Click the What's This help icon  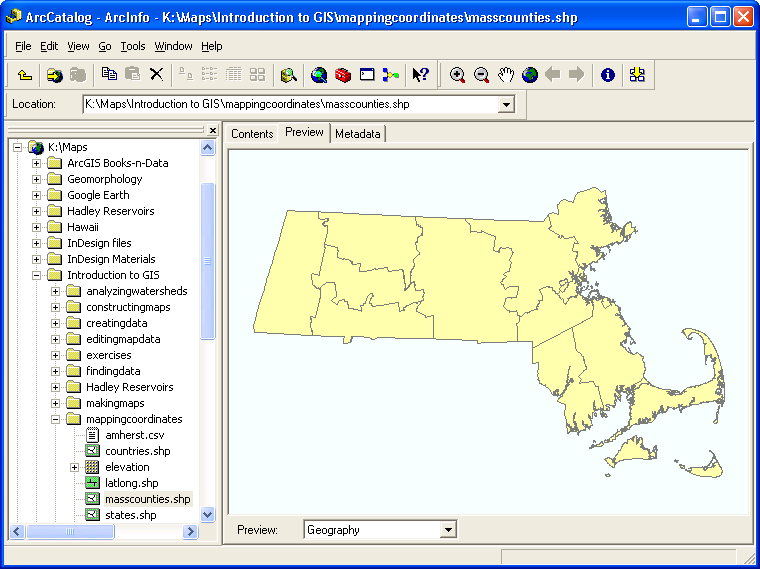point(420,75)
